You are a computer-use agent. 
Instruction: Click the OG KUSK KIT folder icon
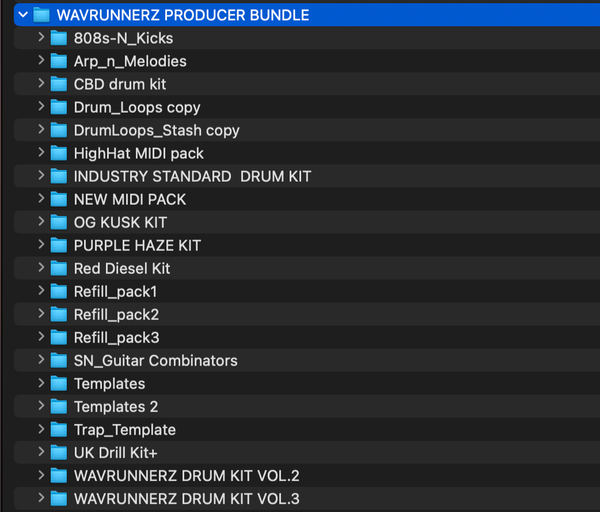59,222
